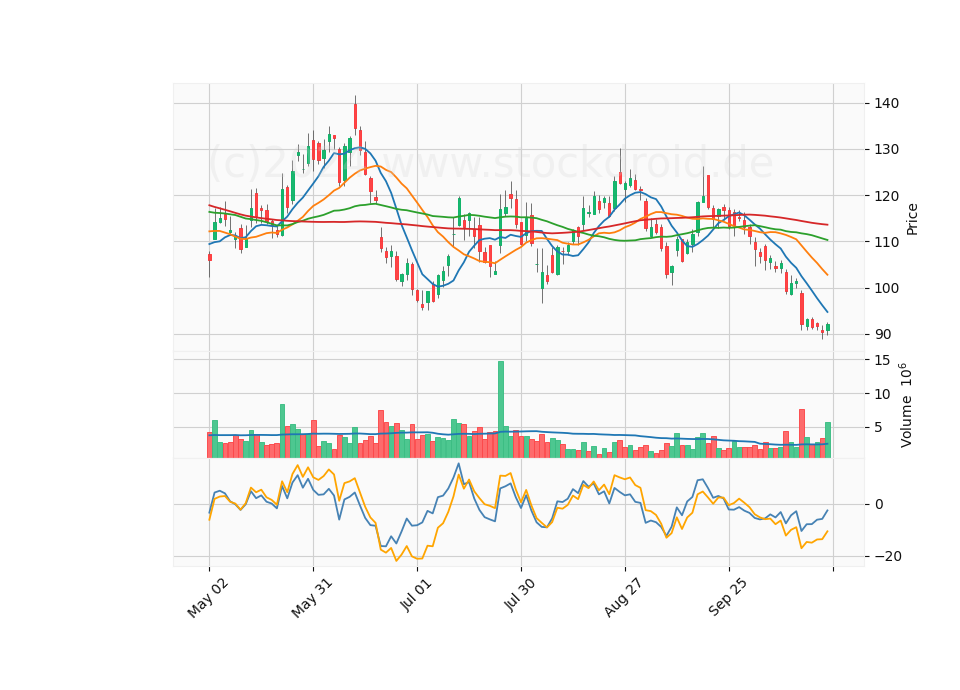Image resolution: width=960 pixels, height=690 pixels.
Task: Click the May 31 date label
Action: point(312,598)
